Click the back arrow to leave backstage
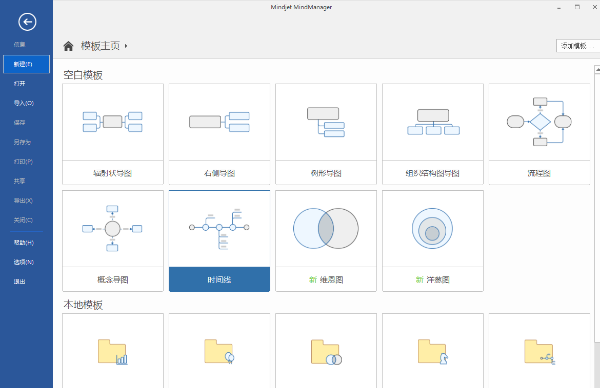Image resolution: width=600 pixels, height=388 pixels. (x=27, y=22)
